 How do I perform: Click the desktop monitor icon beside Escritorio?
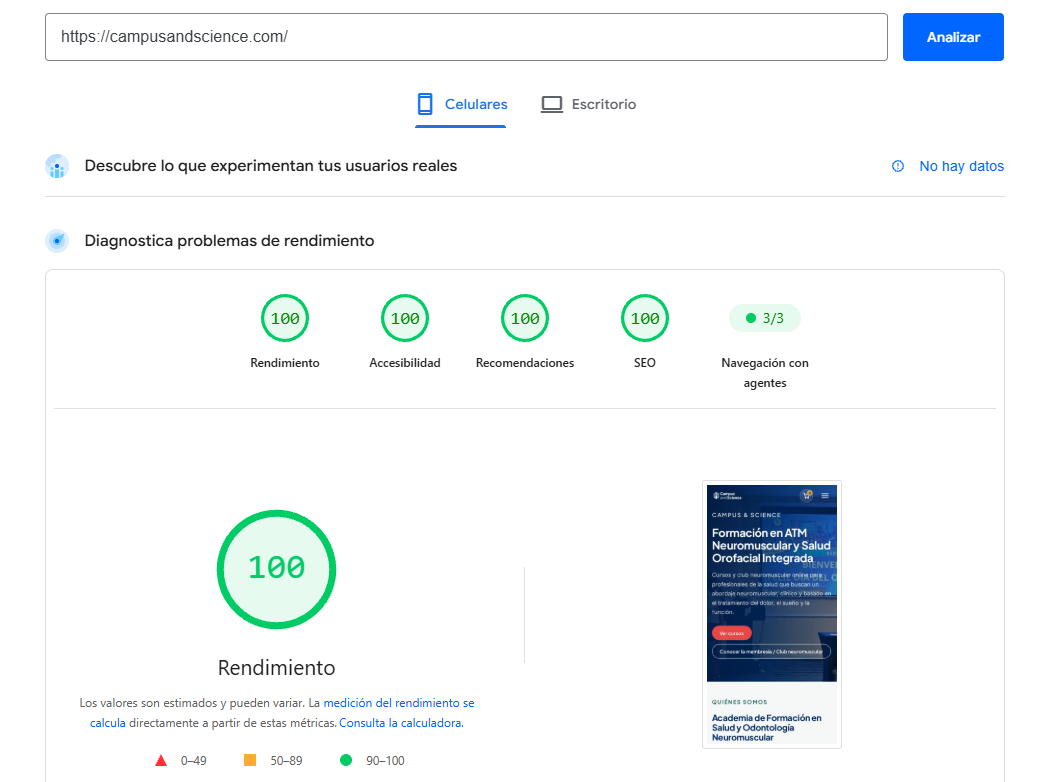click(x=551, y=105)
